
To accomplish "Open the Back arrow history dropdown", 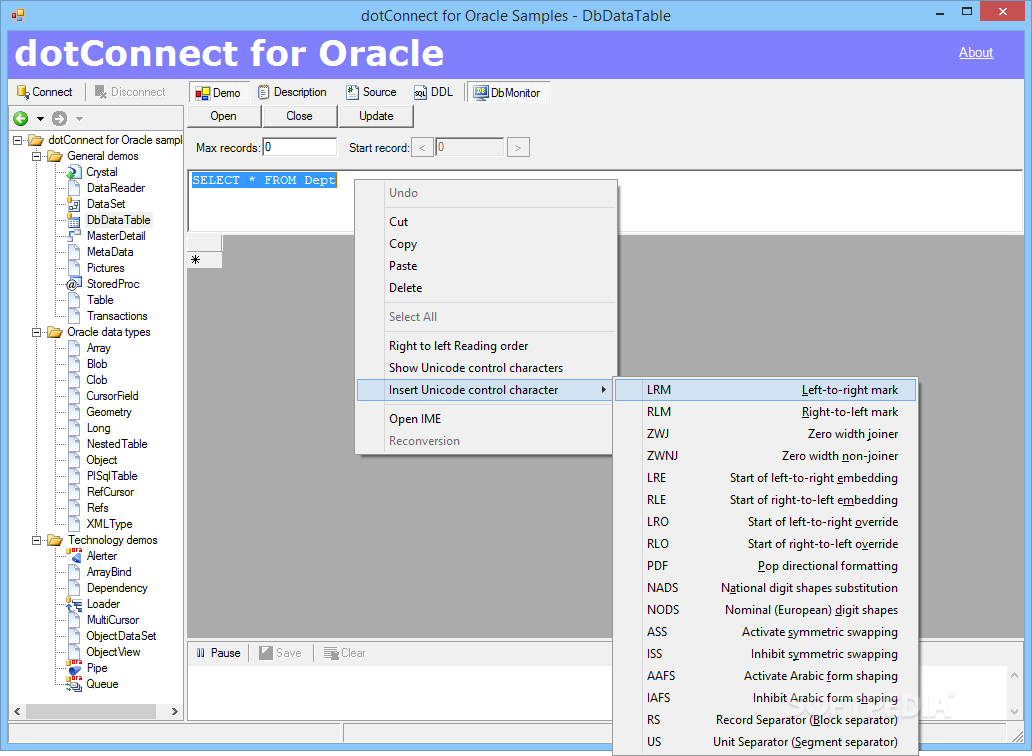I will coord(40,119).
